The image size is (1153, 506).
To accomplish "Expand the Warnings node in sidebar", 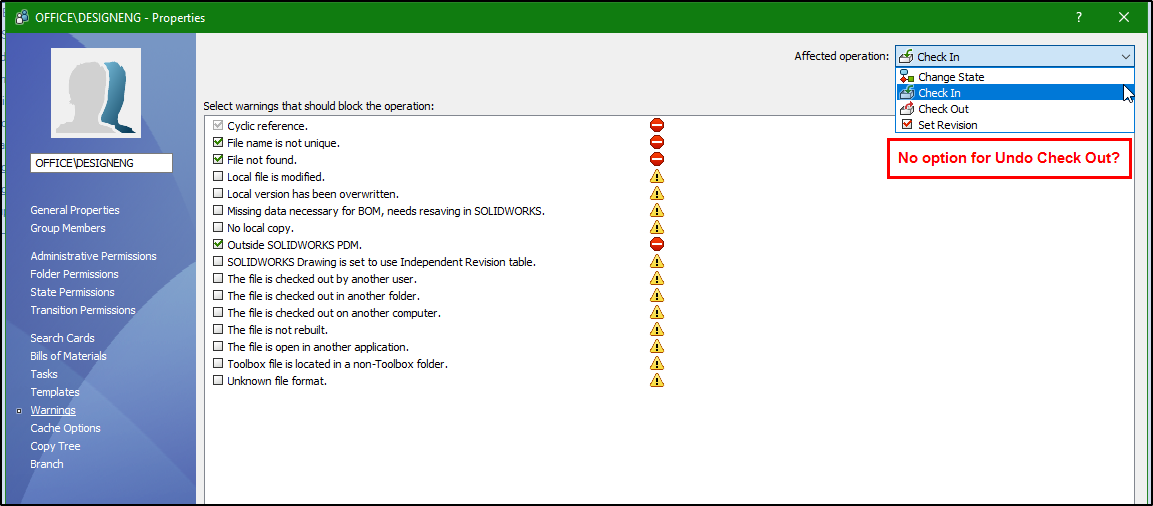I will pos(19,411).
